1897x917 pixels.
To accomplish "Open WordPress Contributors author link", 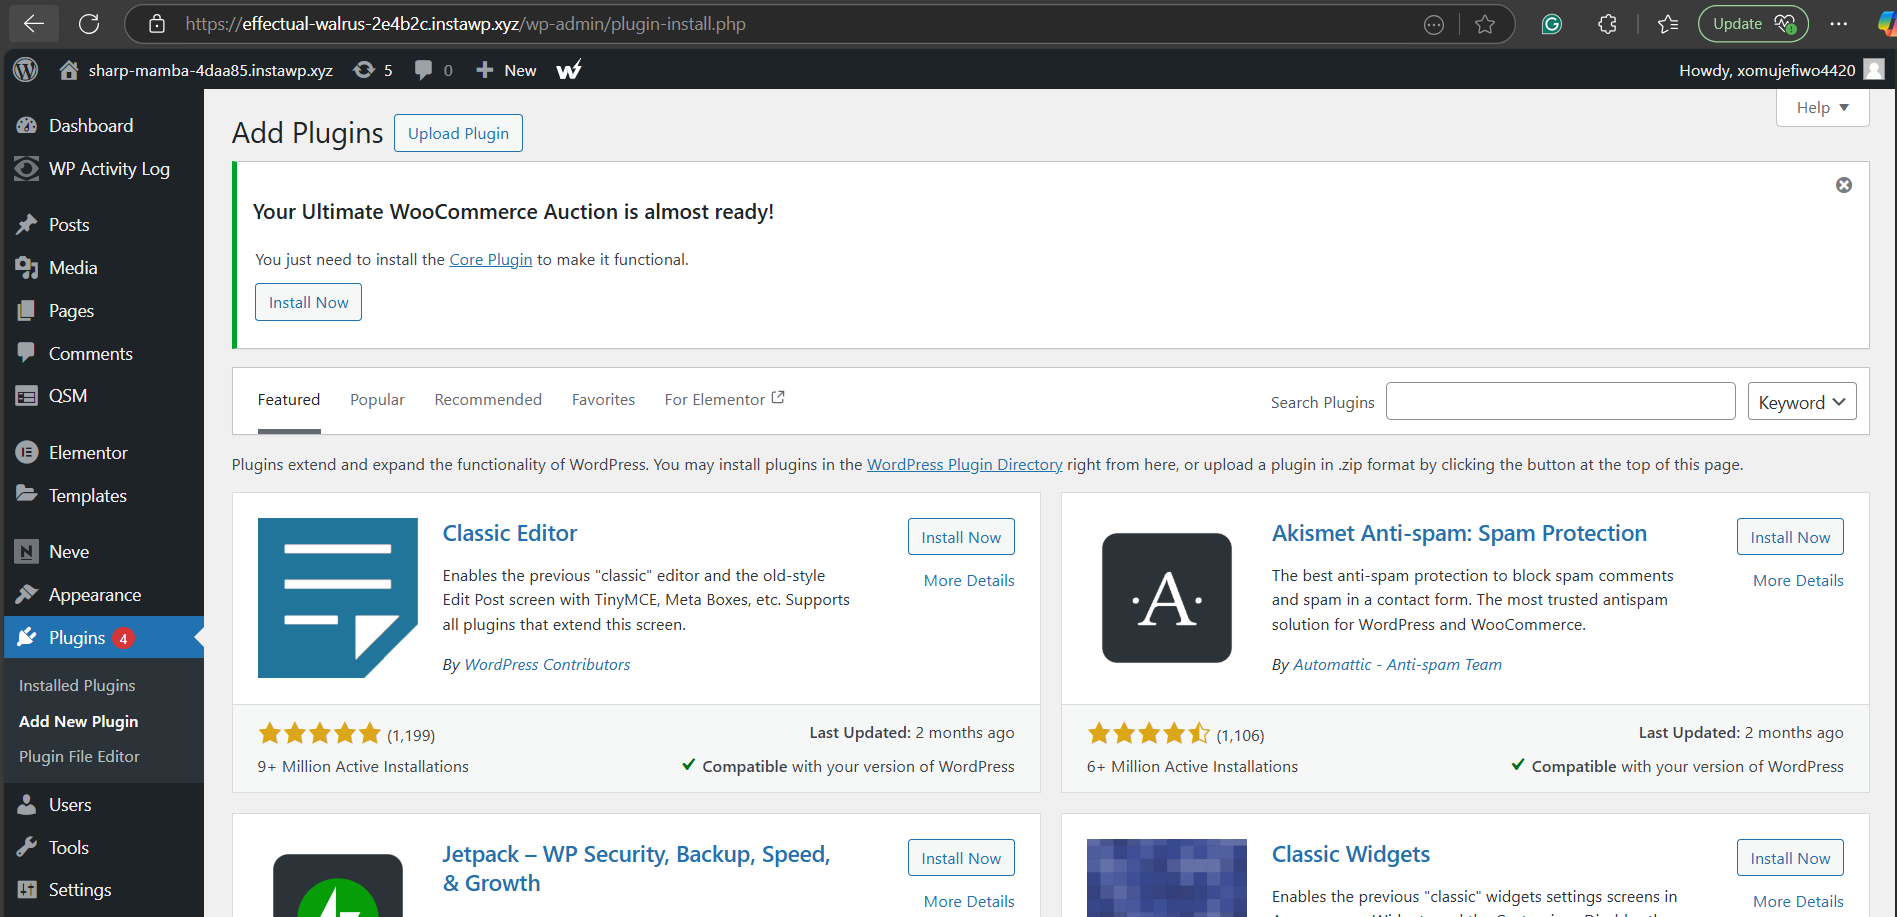I will 547,665.
